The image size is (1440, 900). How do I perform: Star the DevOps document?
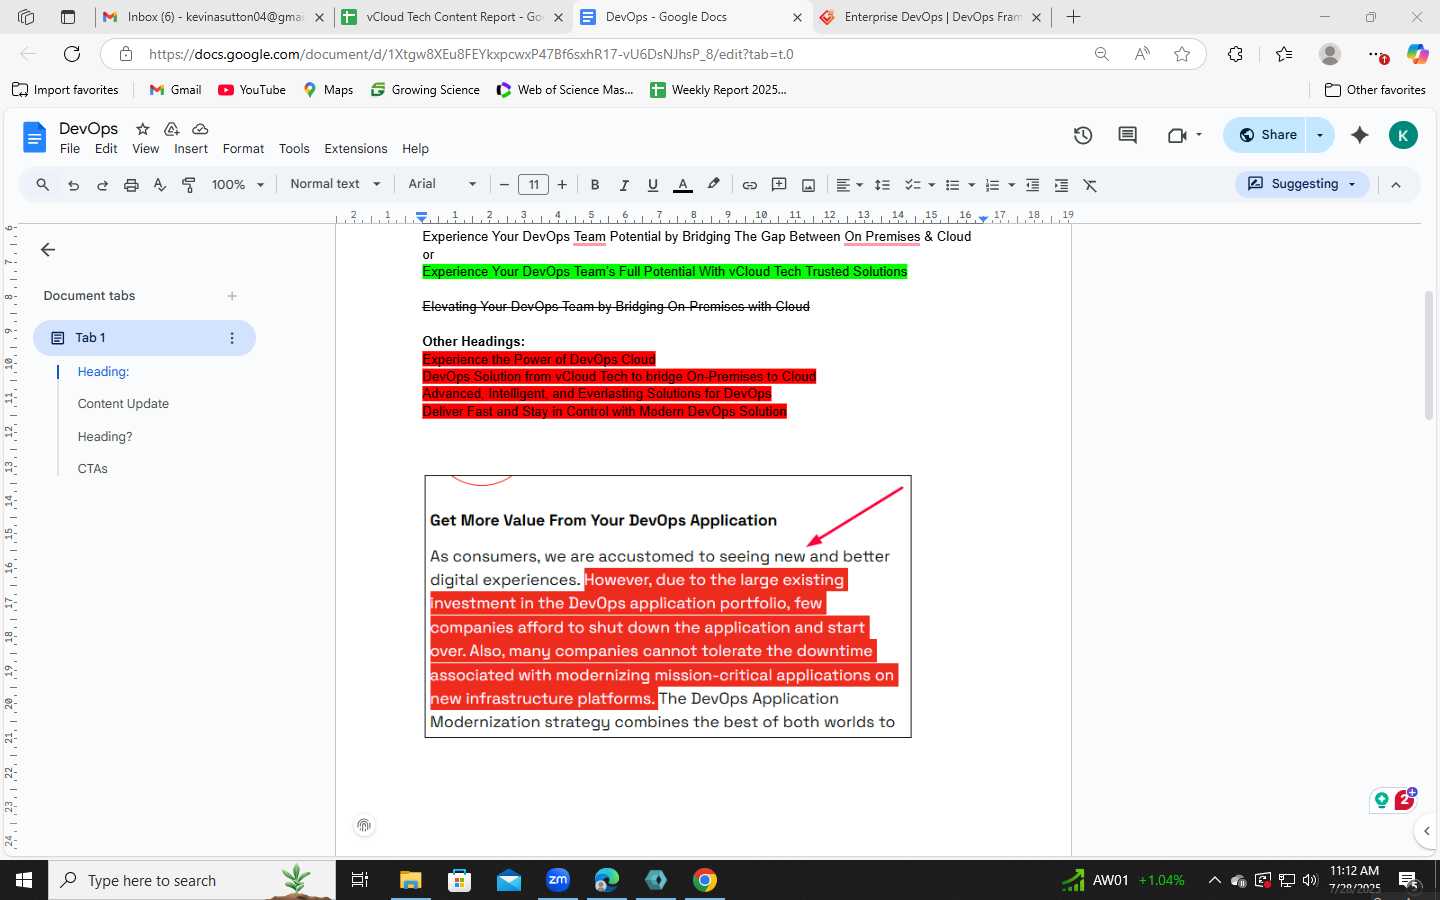click(x=143, y=129)
